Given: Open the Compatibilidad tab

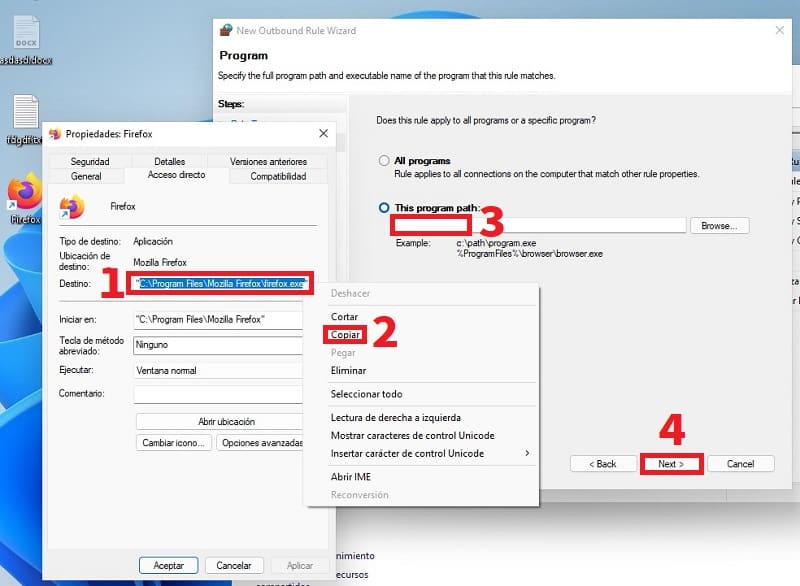Looking at the screenshot, I should pos(278,176).
